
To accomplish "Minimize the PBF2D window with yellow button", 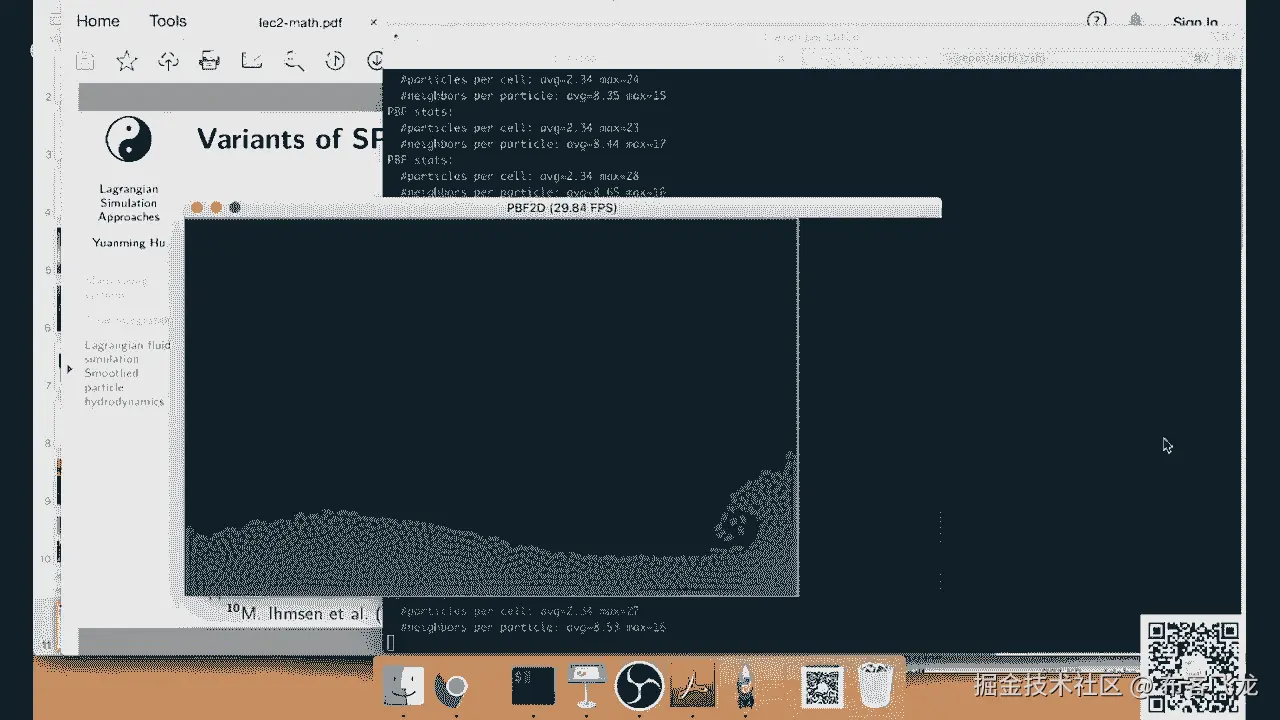I will 216,208.
